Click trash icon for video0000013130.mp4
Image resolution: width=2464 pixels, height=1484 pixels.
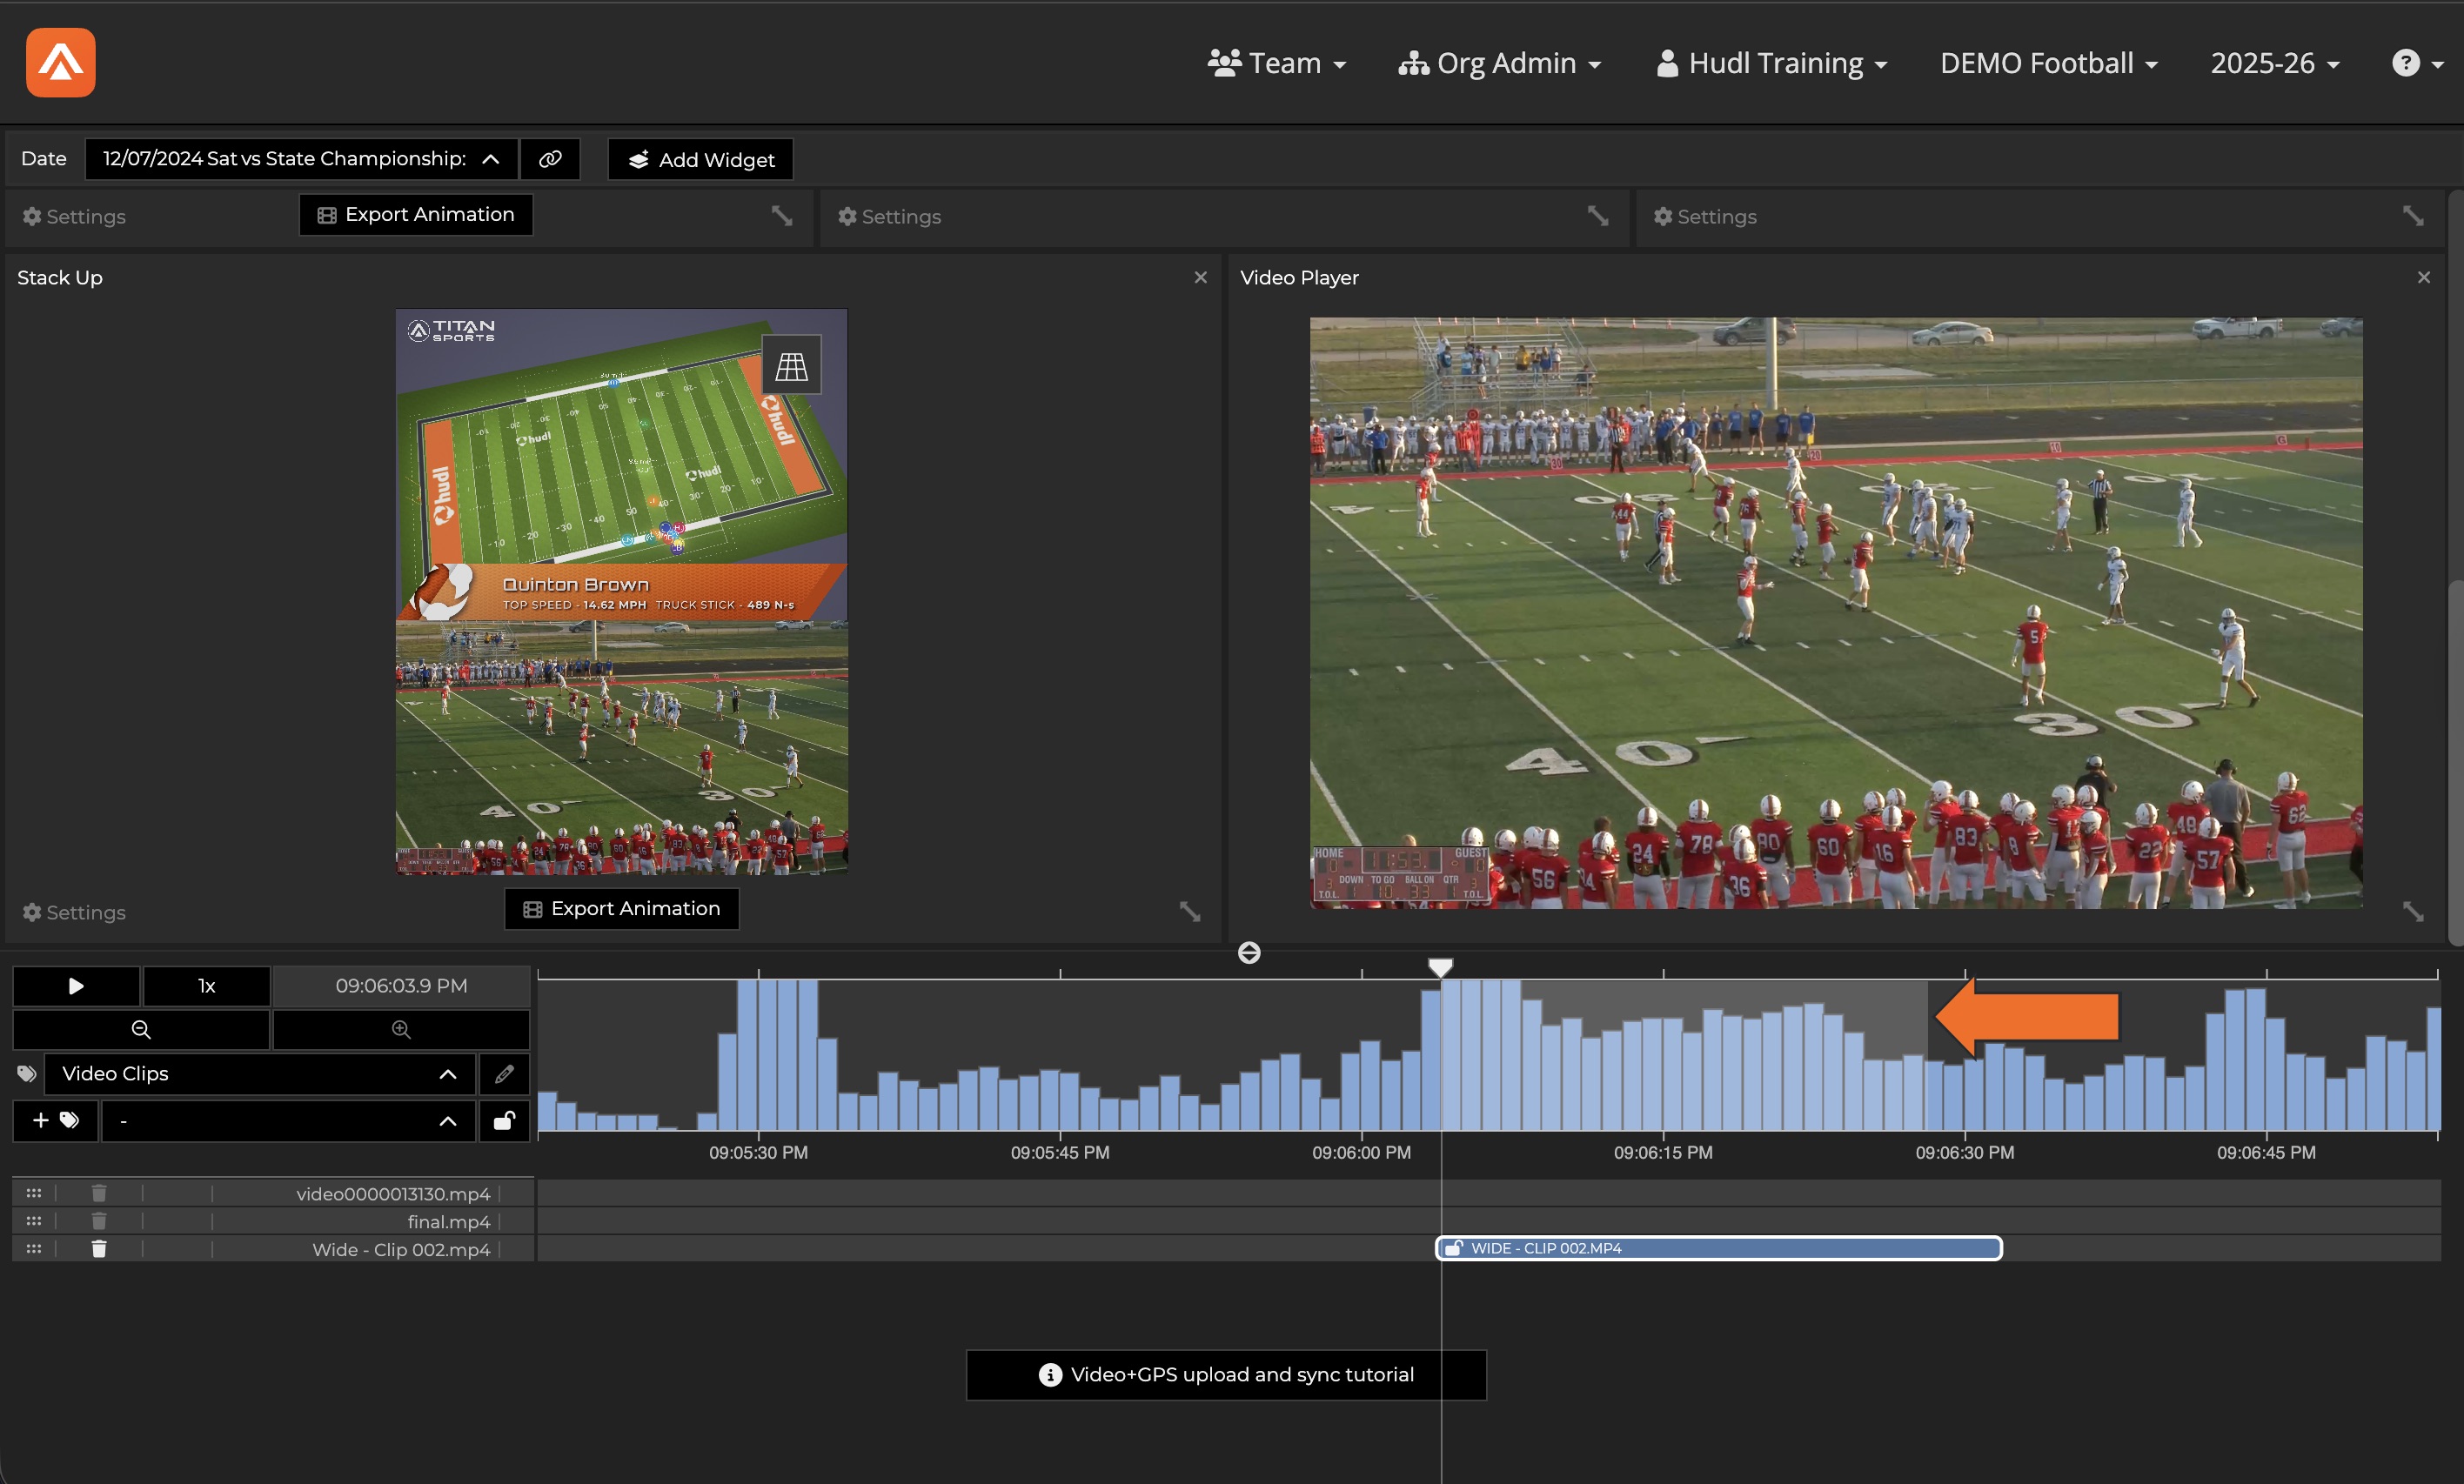point(99,1192)
